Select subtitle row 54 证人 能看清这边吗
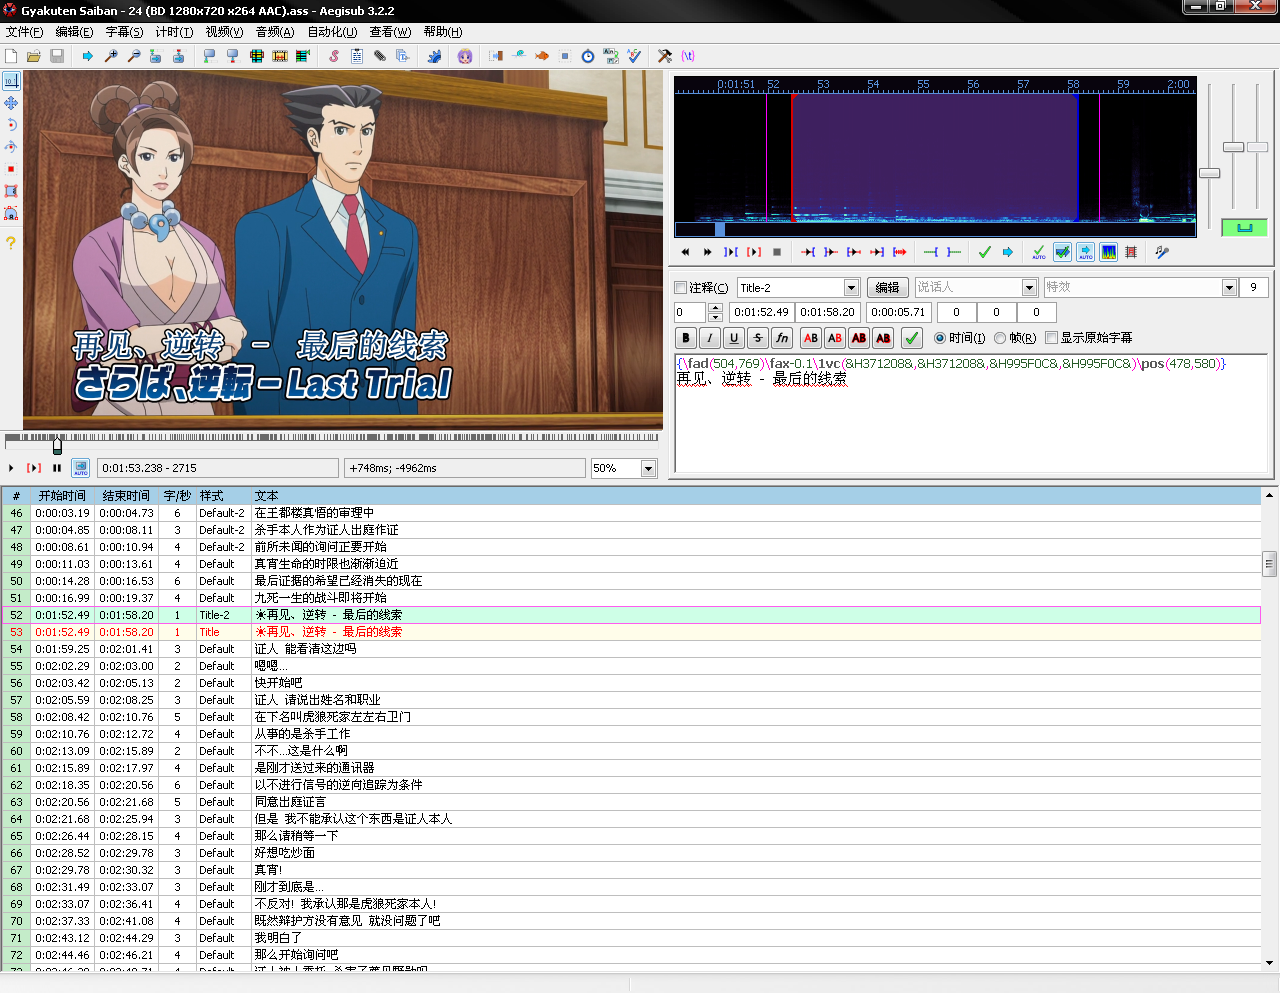The image size is (1280, 993). pyautogui.click(x=631, y=649)
